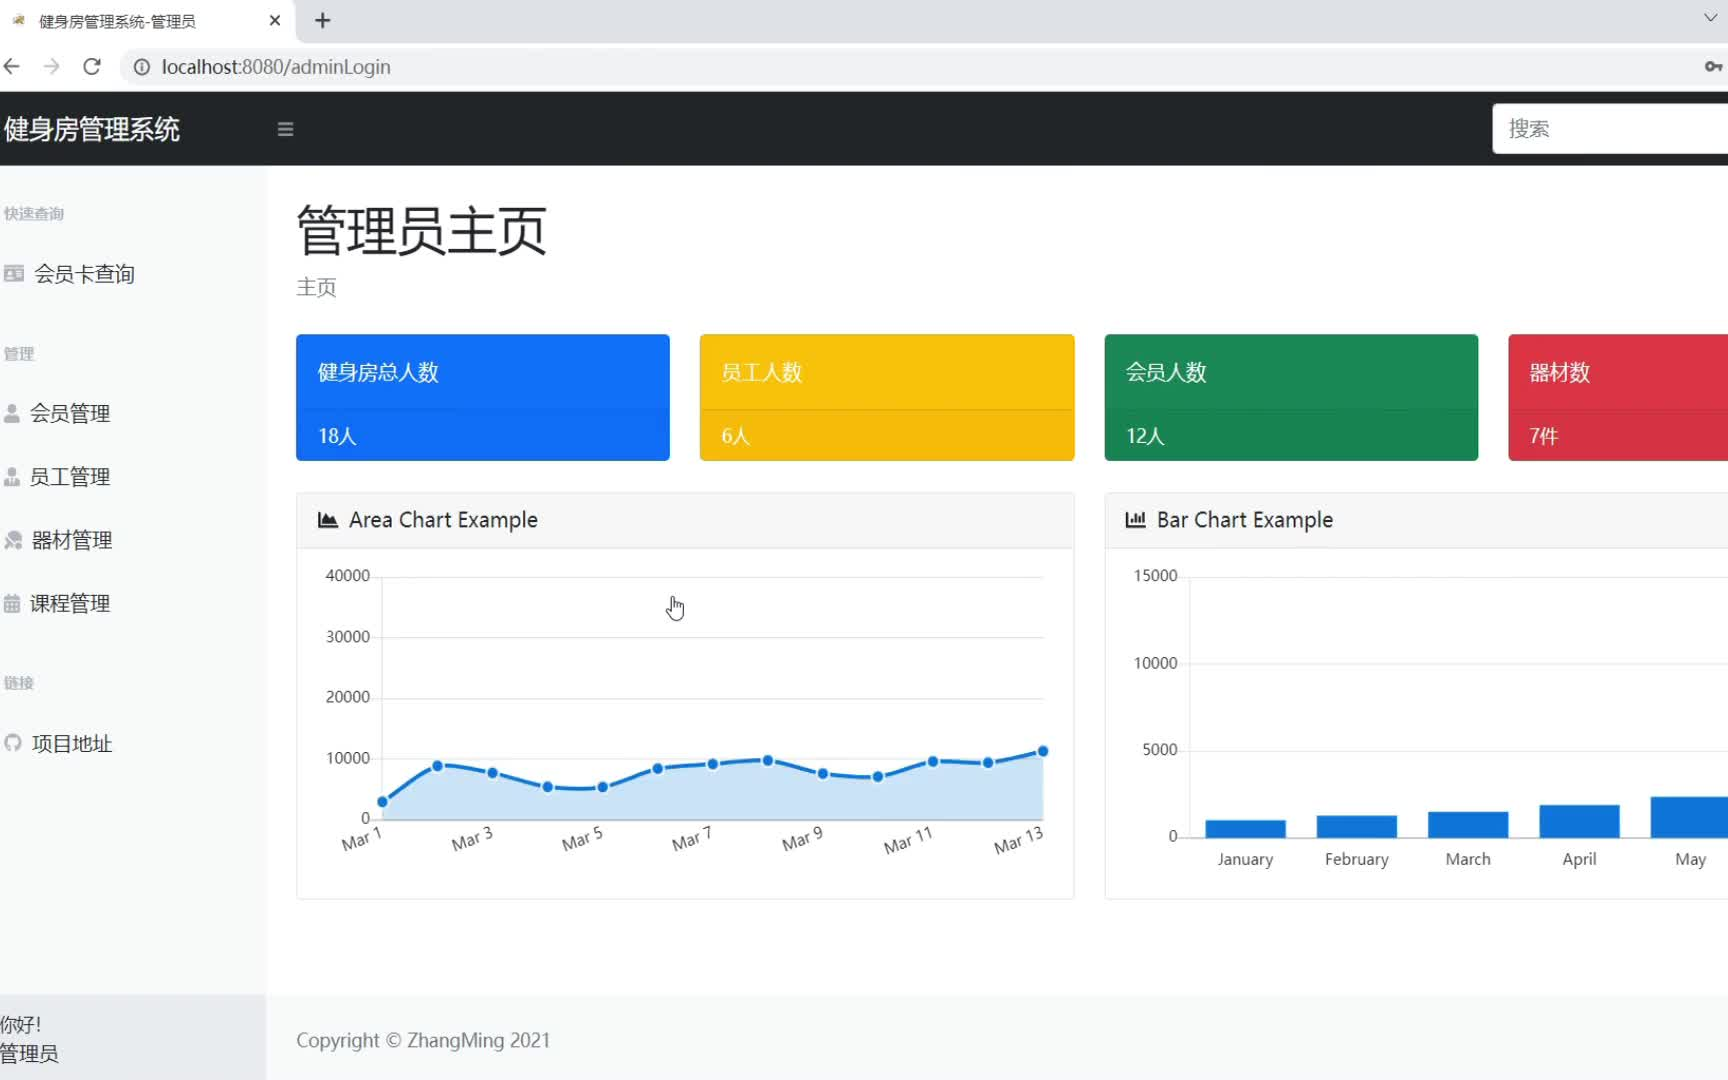Click the Area Chart Example header text
Image resolution: width=1728 pixels, height=1080 pixels.
tap(443, 520)
